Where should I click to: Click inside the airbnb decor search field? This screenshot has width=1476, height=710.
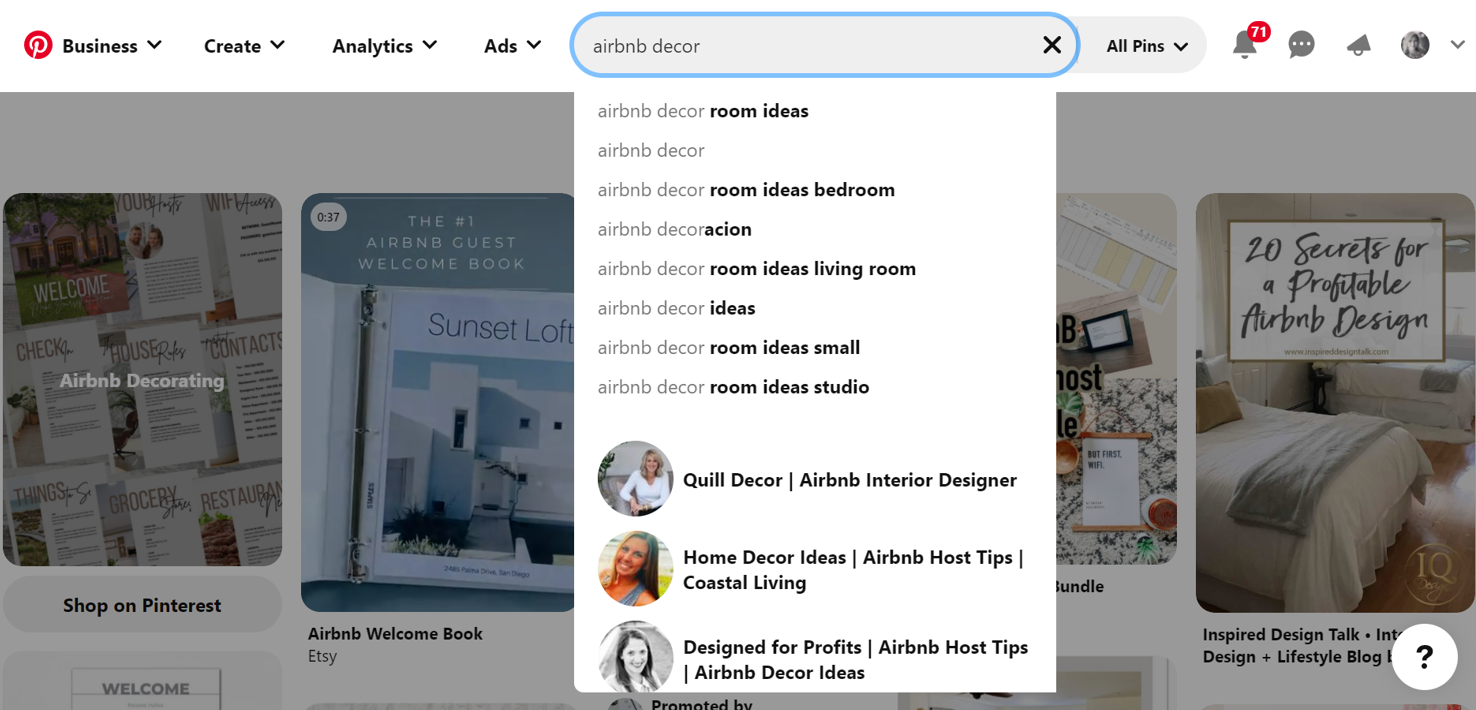[x=800, y=46]
